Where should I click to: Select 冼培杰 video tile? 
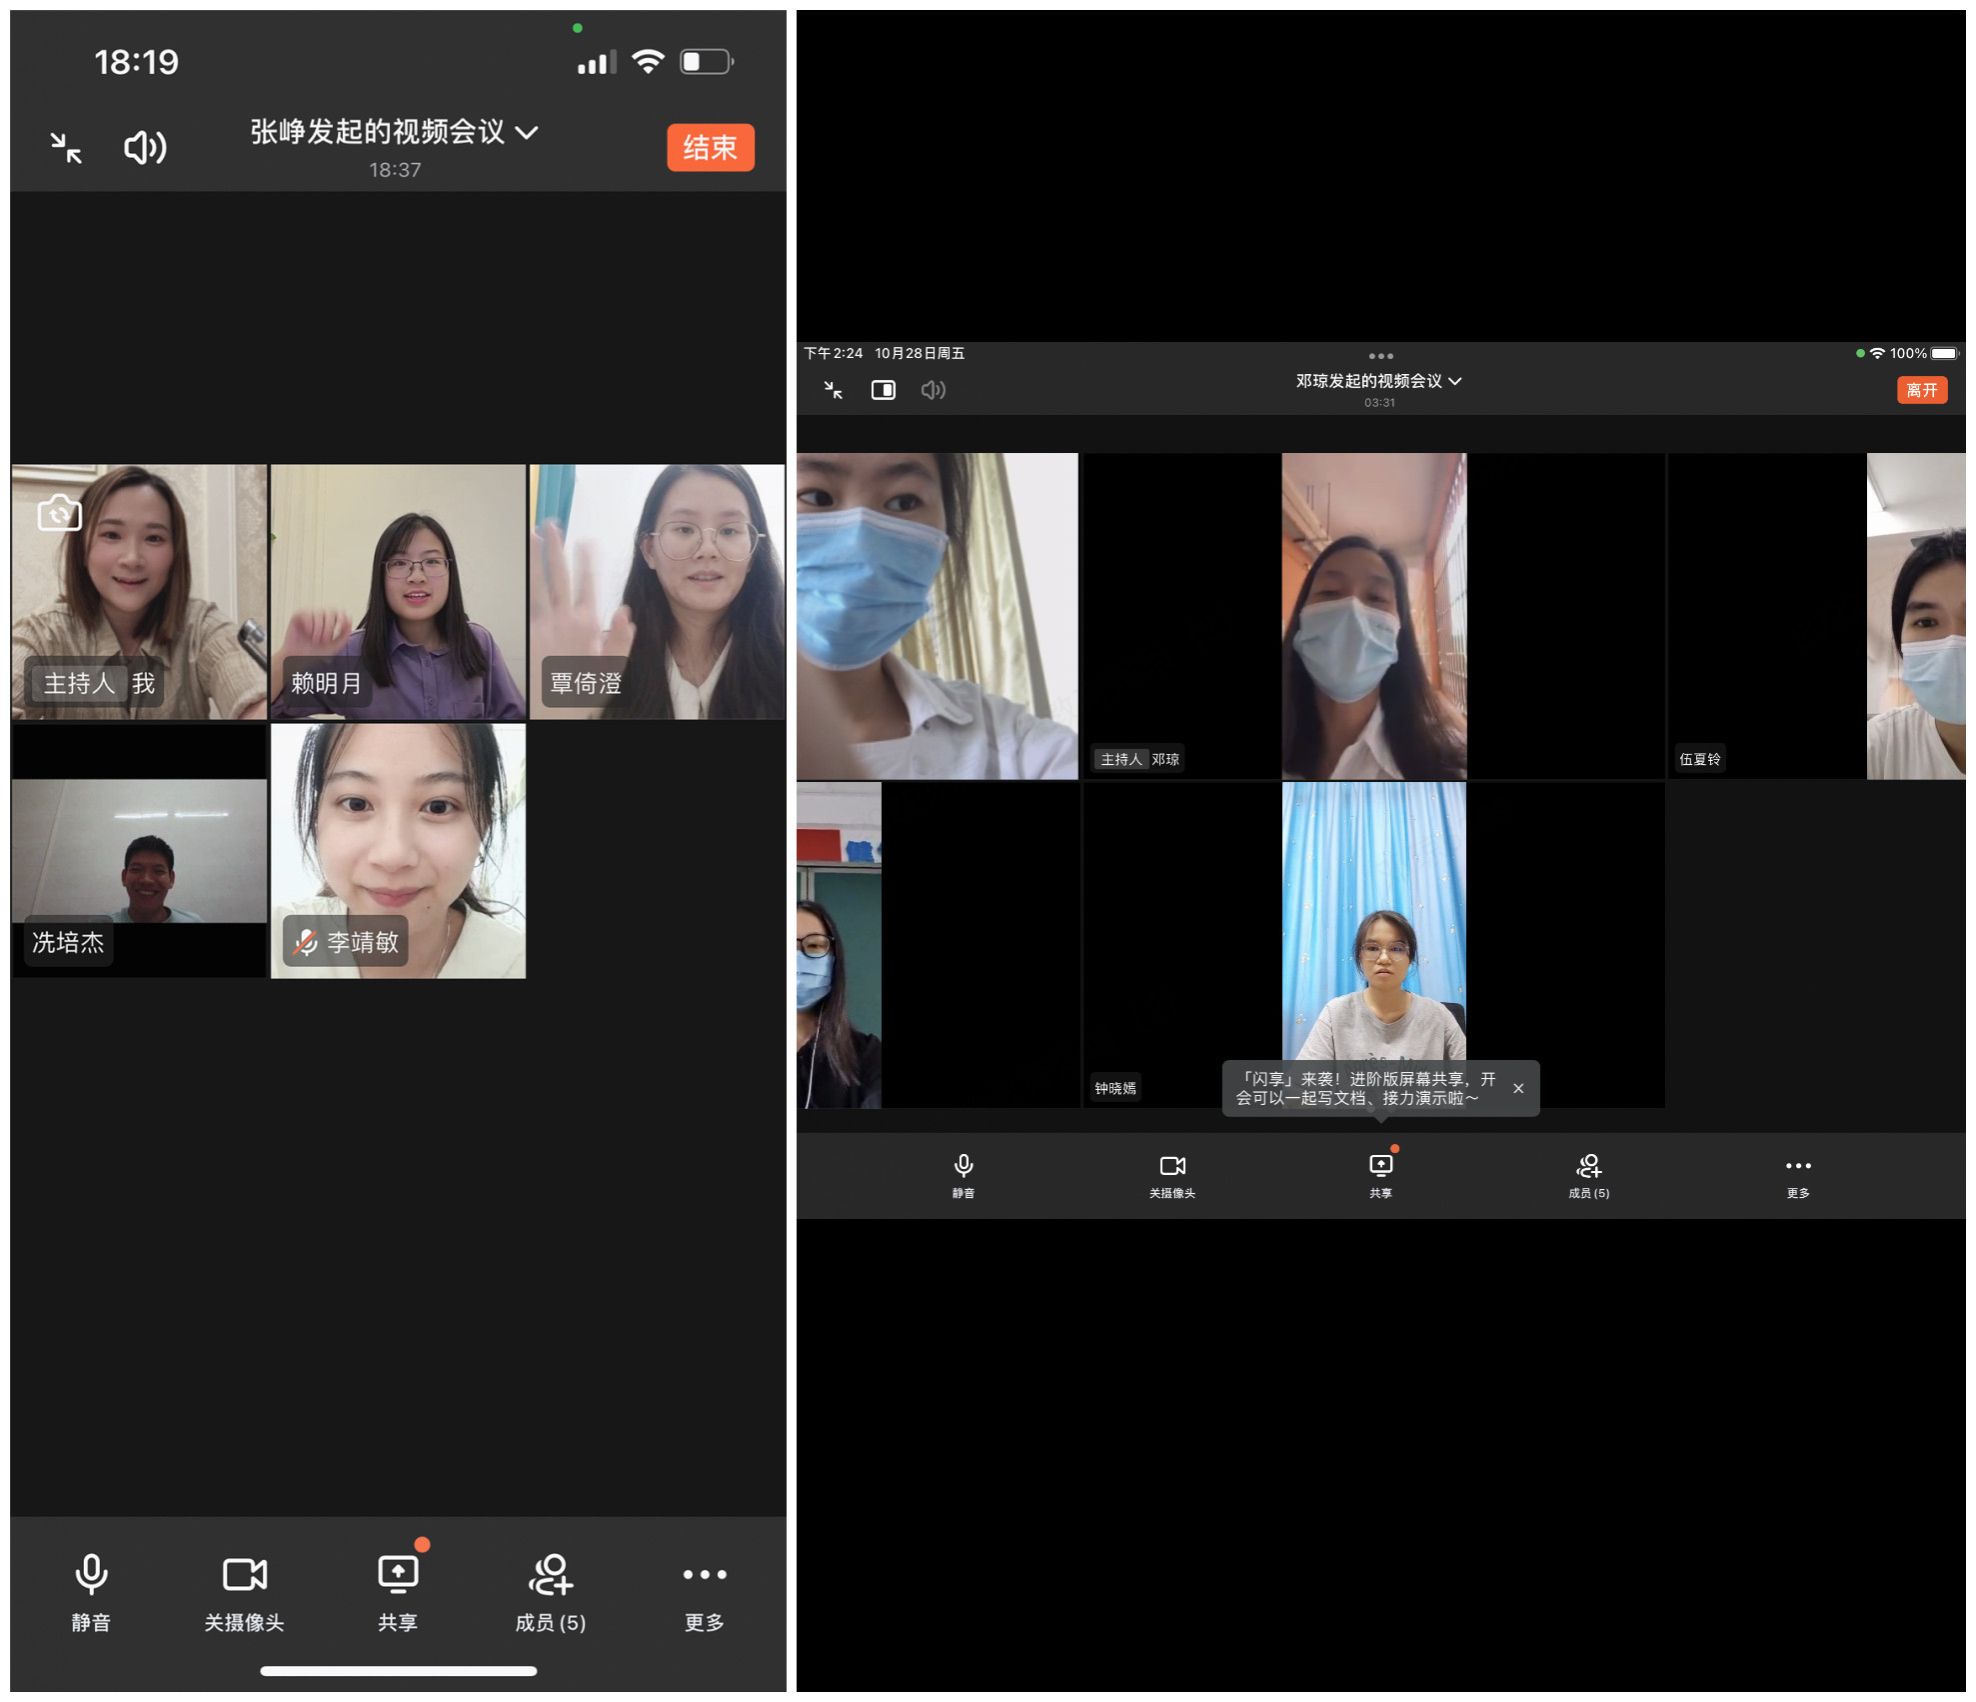pos(139,850)
